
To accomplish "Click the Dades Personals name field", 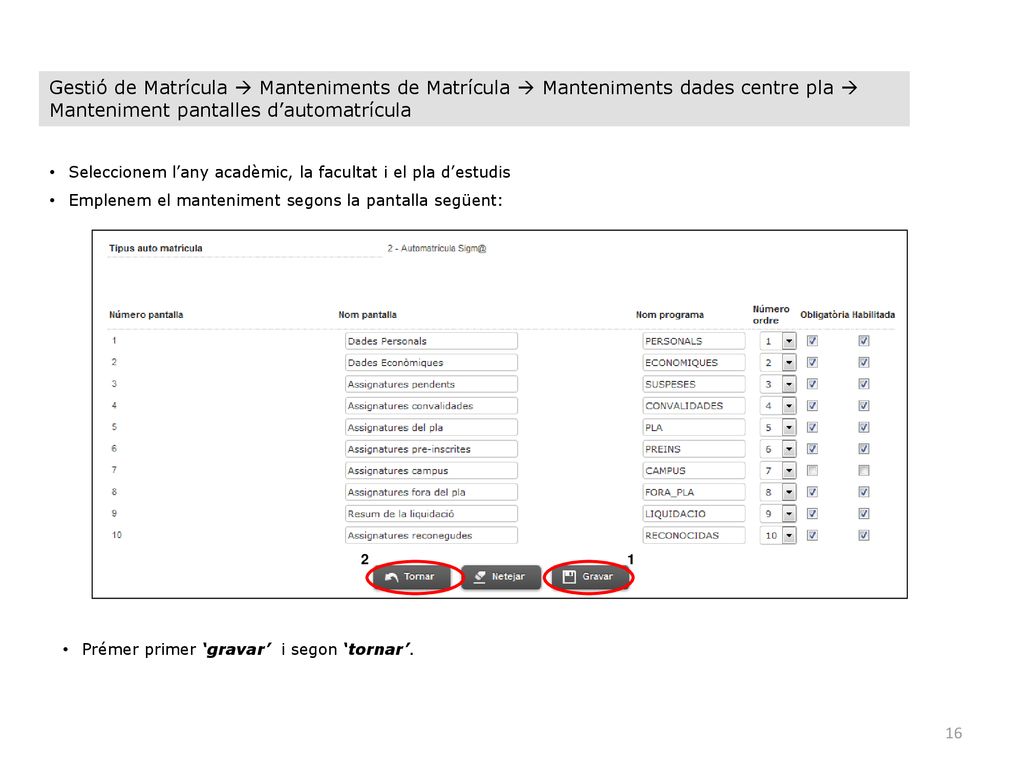I will pos(431,341).
